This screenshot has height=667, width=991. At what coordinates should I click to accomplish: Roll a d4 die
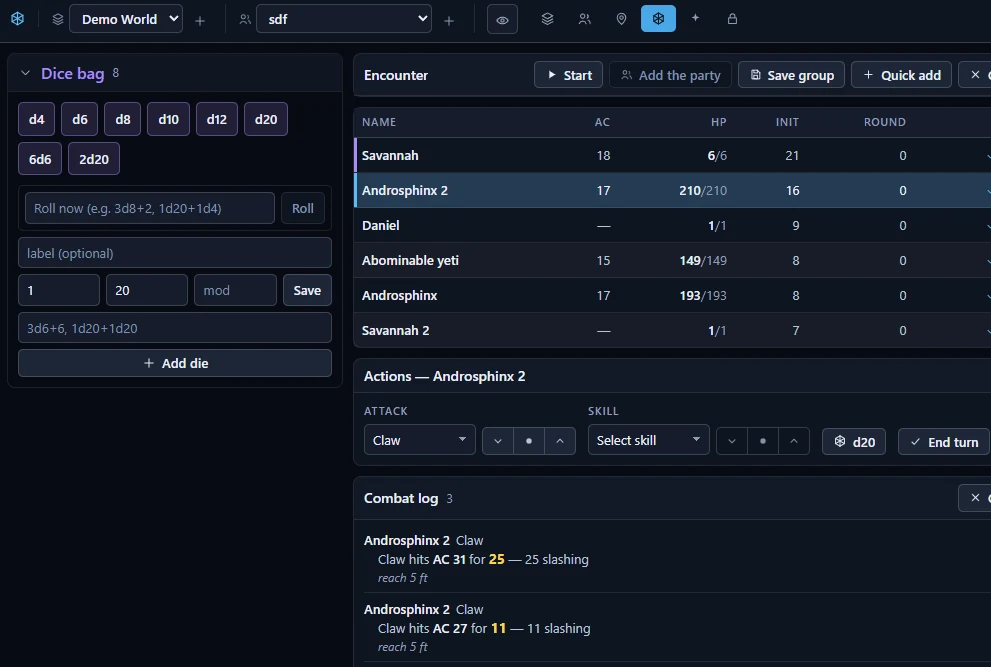point(37,119)
